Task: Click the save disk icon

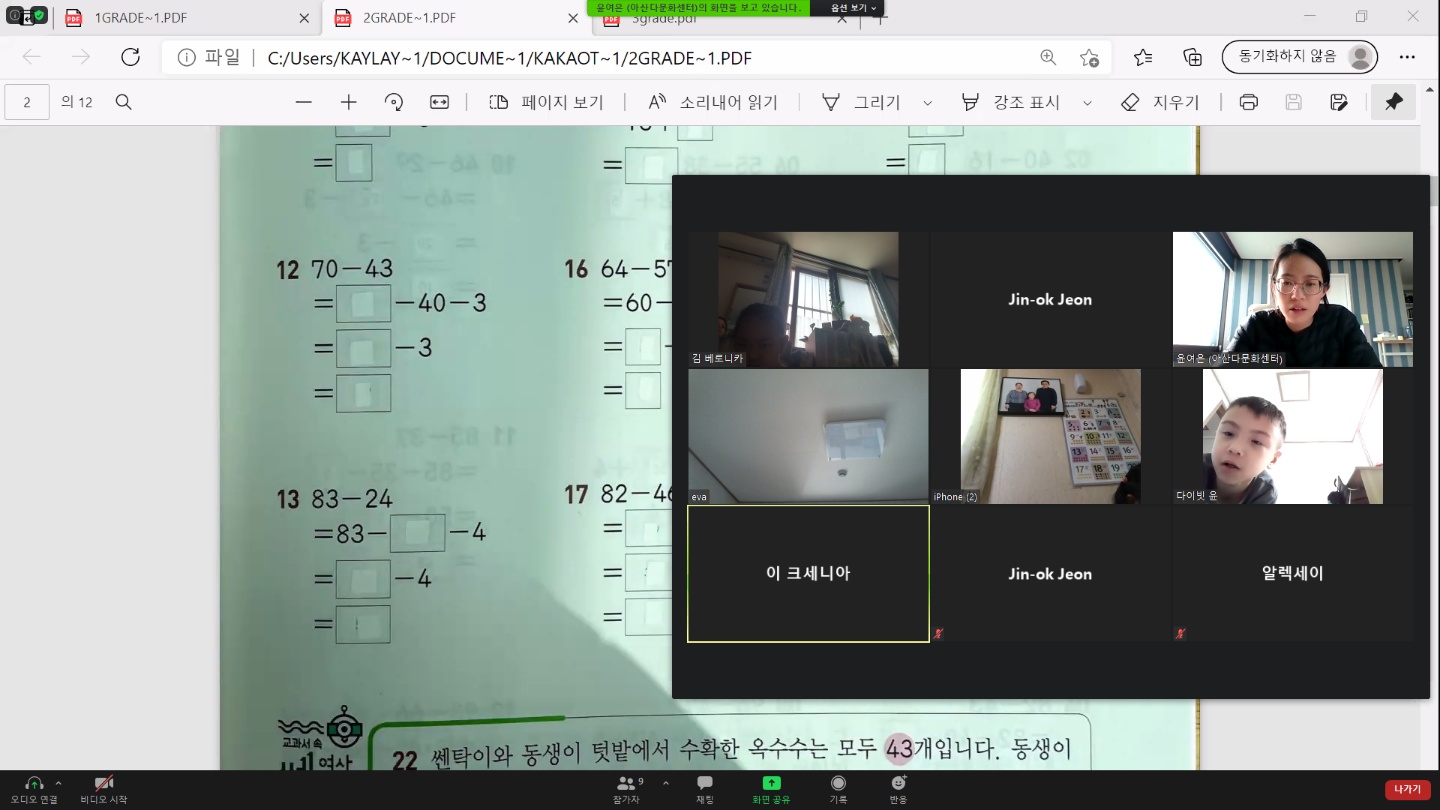Action: 1293,102
